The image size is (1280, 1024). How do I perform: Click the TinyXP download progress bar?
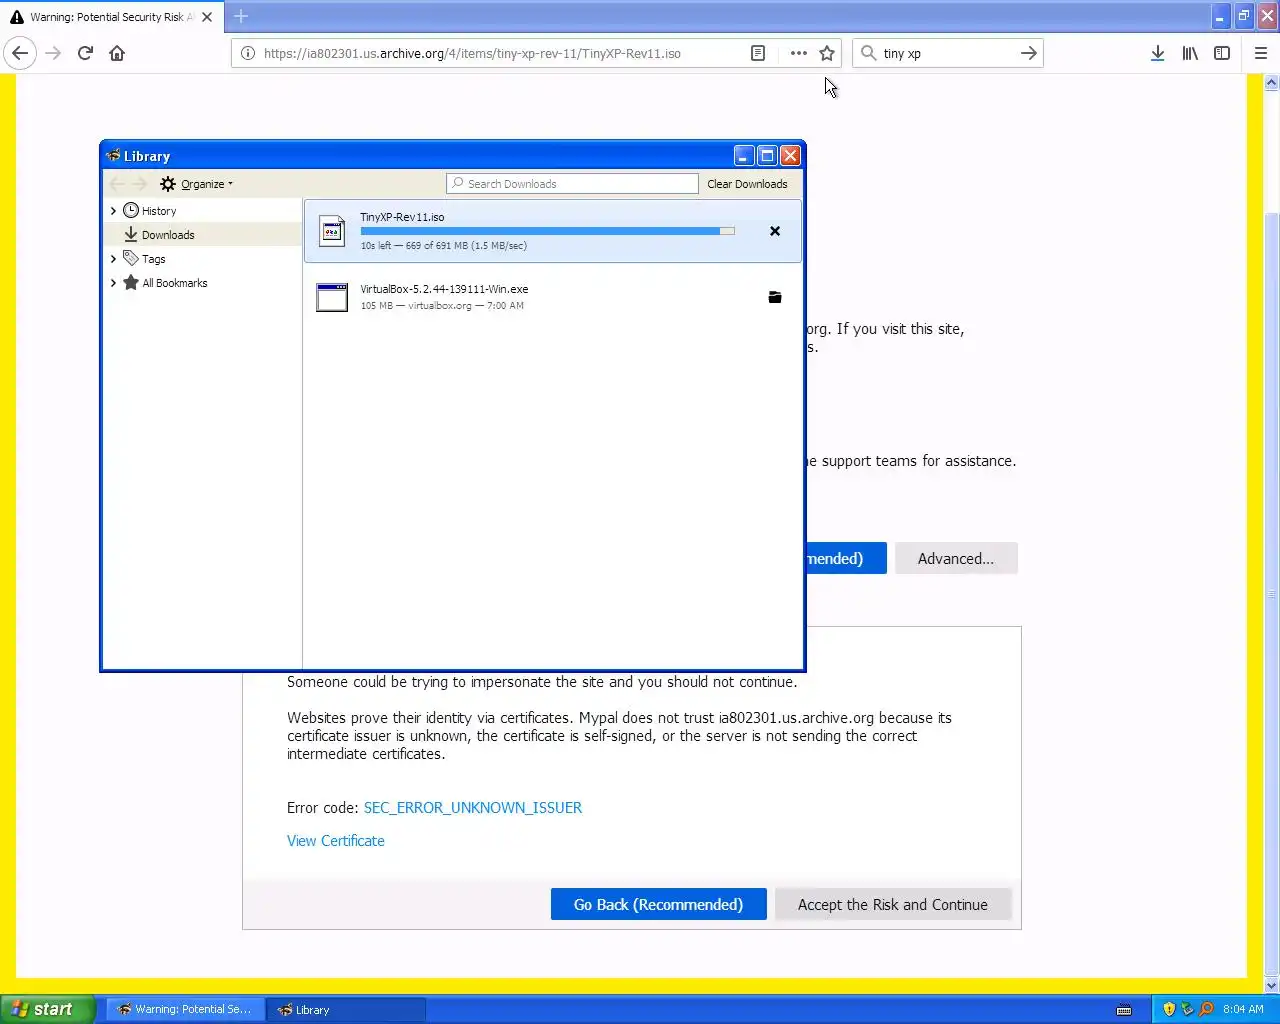547,231
